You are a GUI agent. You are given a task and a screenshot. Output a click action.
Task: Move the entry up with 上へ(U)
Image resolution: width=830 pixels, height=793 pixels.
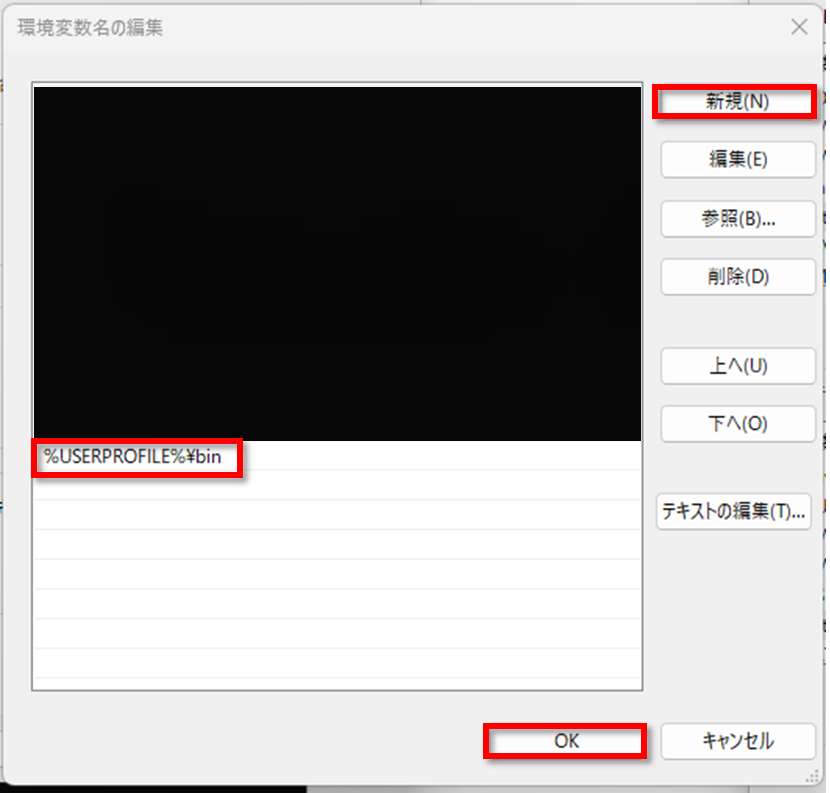pos(738,366)
